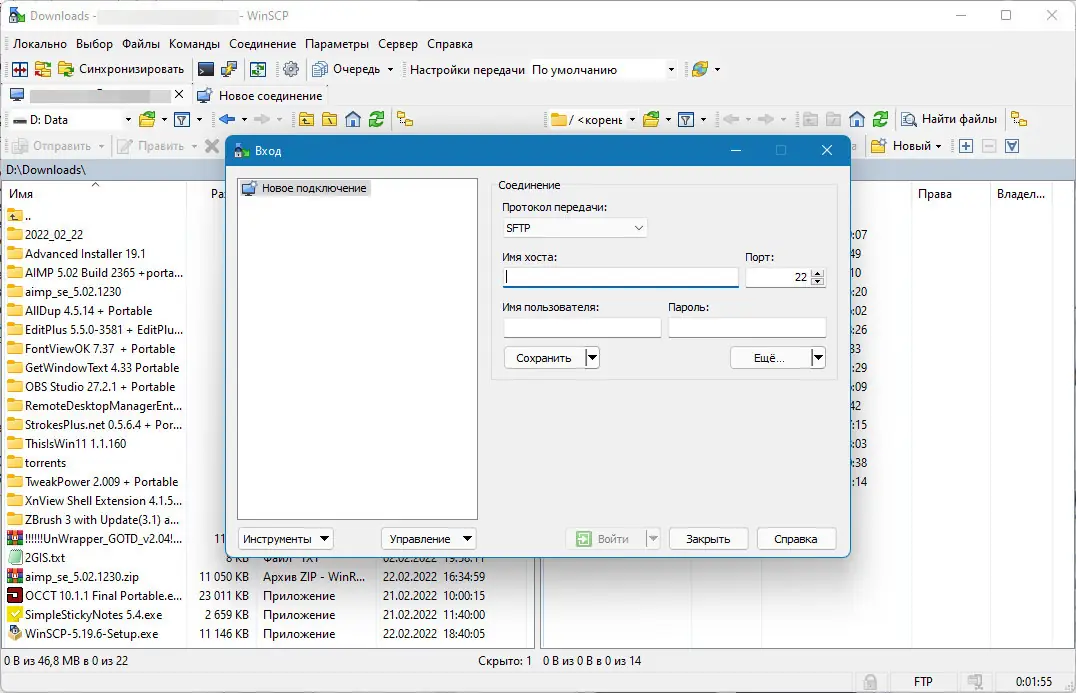Click the Пароль field
Image resolution: width=1076 pixels, height=693 pixels.
point(747,327)
